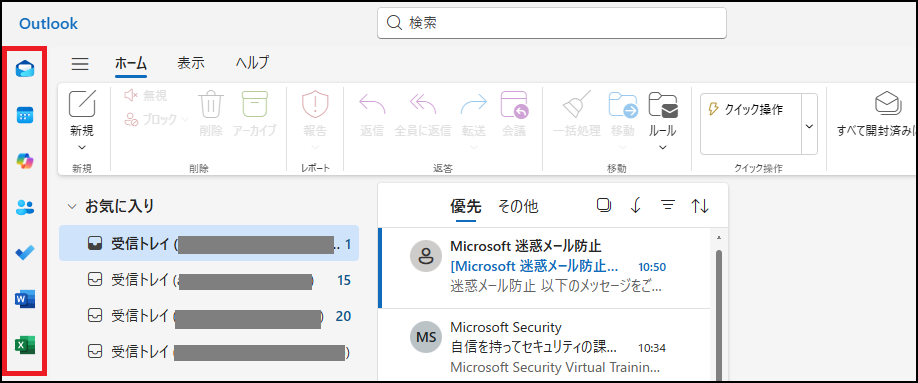Click the 迷惑メール防止 sender avatar

coord(426,256)
